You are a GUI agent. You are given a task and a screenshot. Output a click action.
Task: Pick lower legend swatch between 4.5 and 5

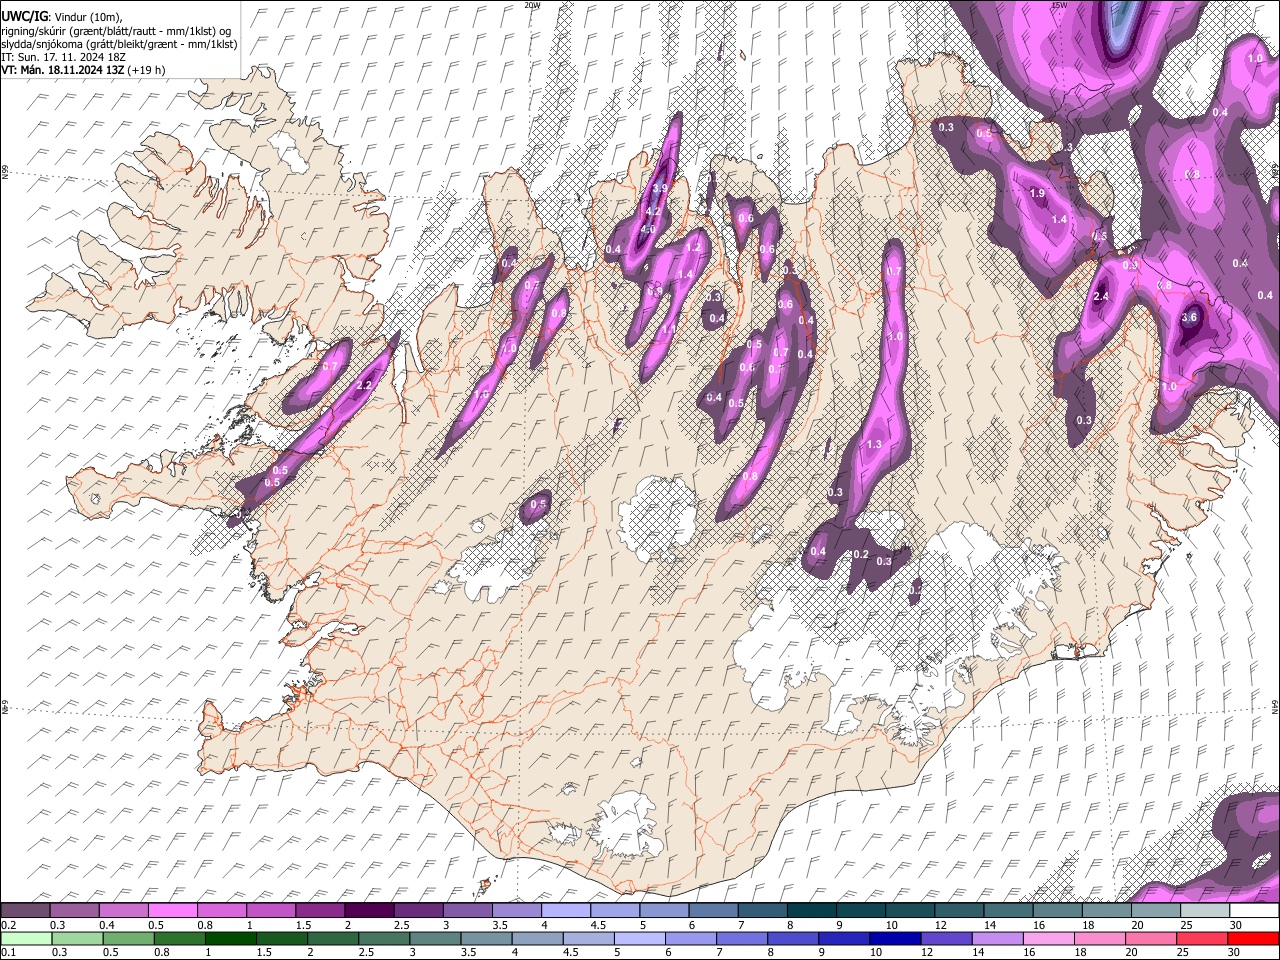pos(589,938)
